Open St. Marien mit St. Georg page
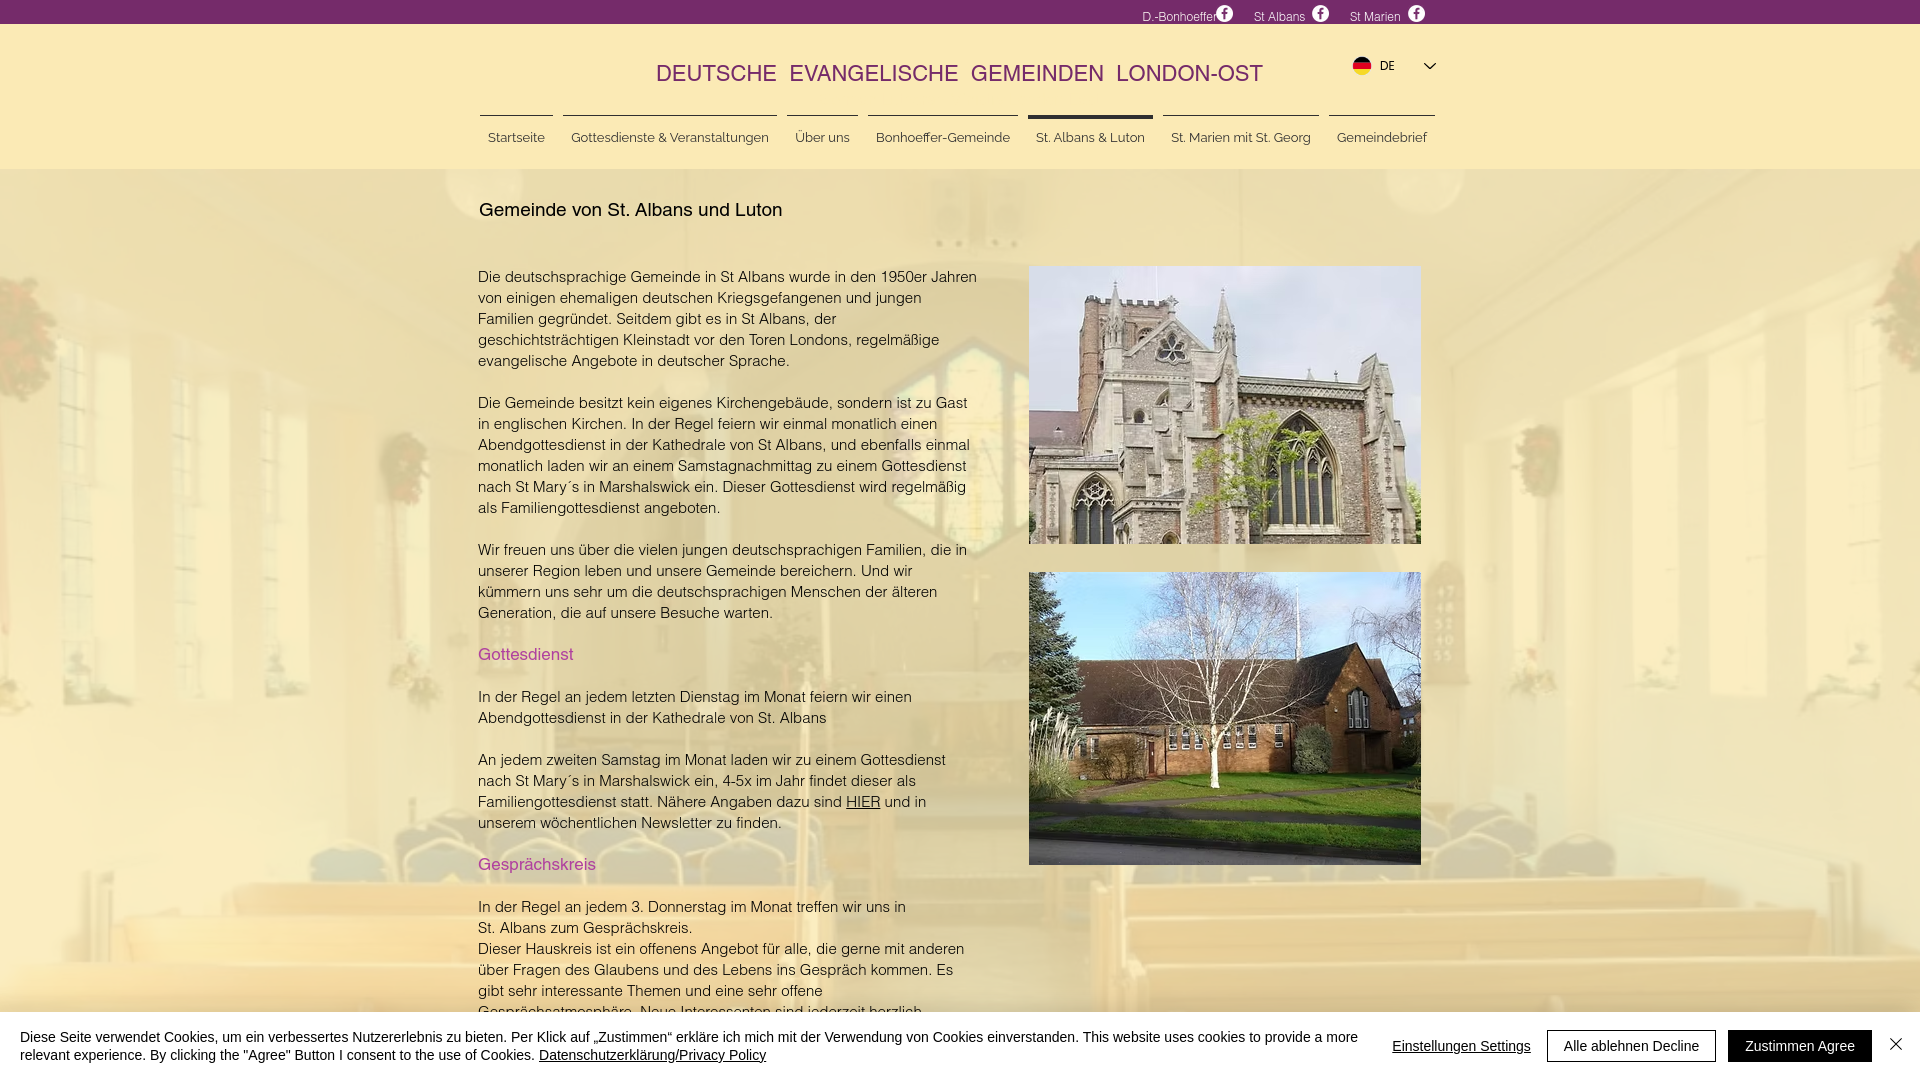 tap(1240, 137)
